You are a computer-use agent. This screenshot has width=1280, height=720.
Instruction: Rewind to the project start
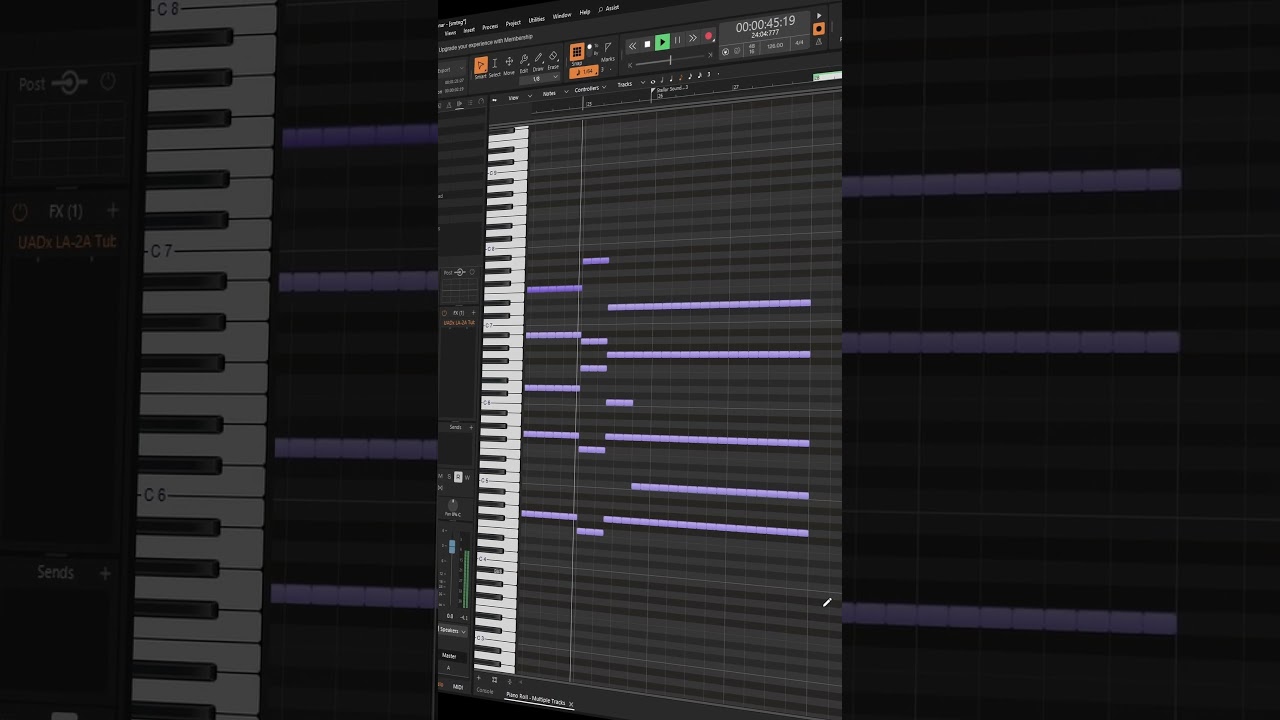coord(633,46)
